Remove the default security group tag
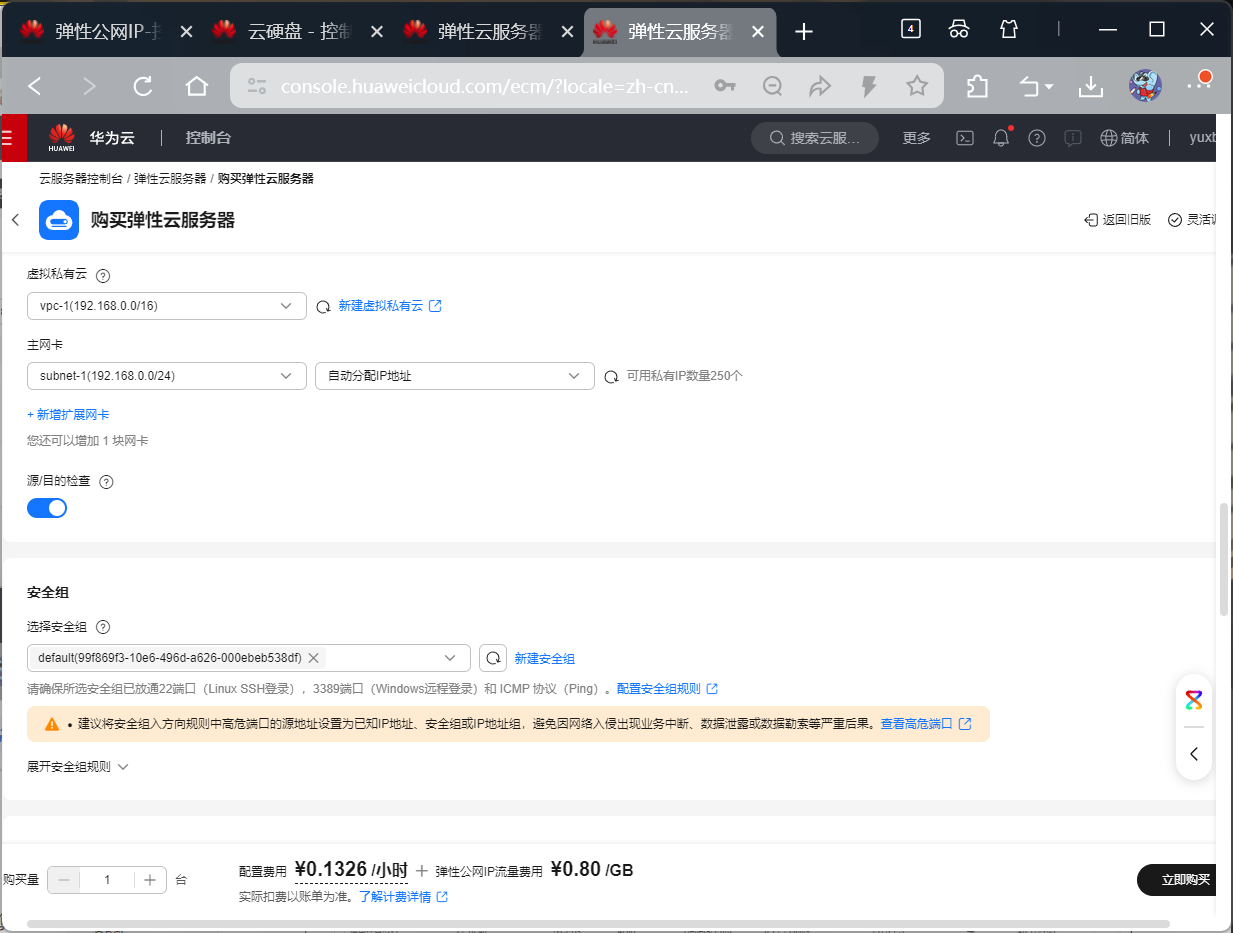1233x933 pixels. (313, 658)
